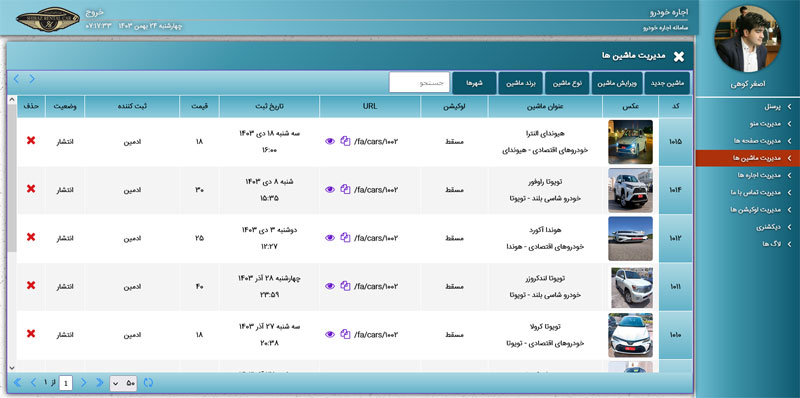Click the car rental logo in the header
This screenshot has width=800, height=398.
47,19
